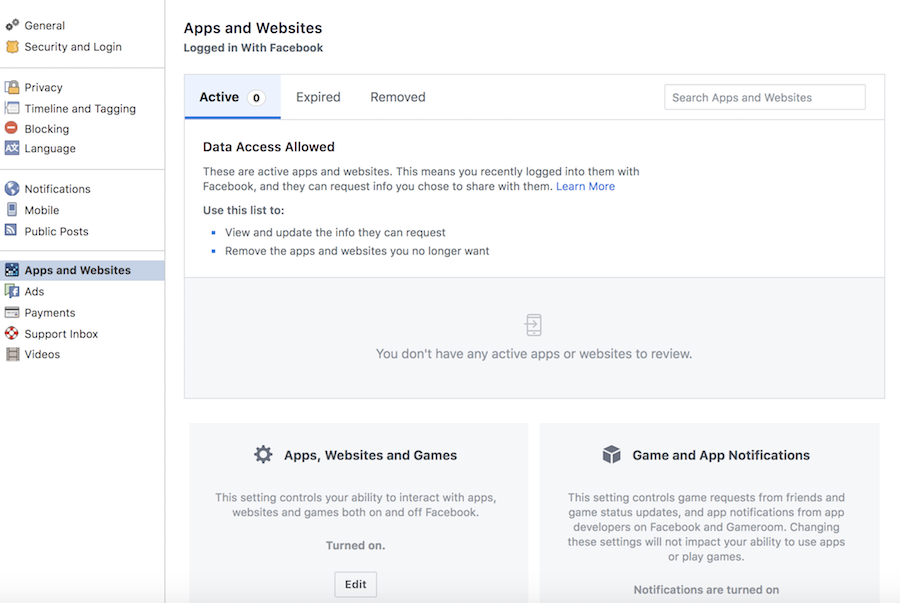This screenshot has width=900, height=603.
Task: Open the Blocking settings page
Action: pyautogui.click(x=45, y=128)
